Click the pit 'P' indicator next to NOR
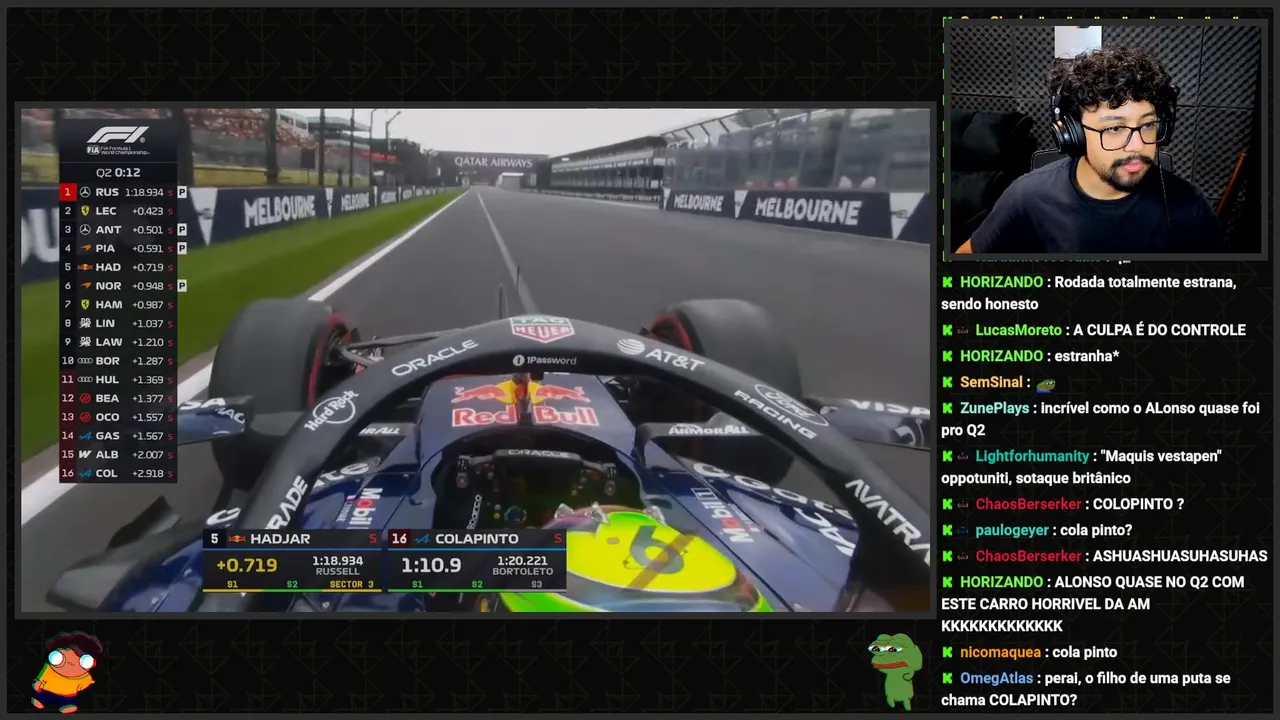1280x720 pixels. (182, 286)
